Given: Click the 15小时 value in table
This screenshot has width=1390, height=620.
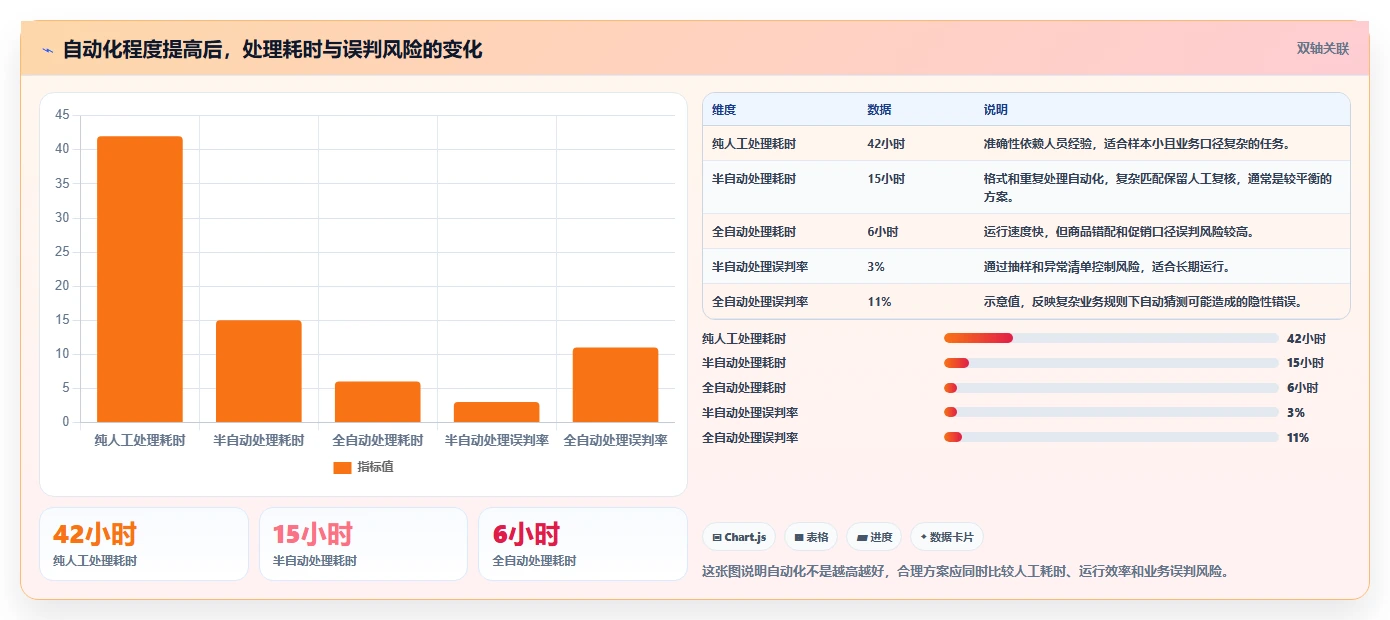Looking at the screenshot, I should (886, 179).
